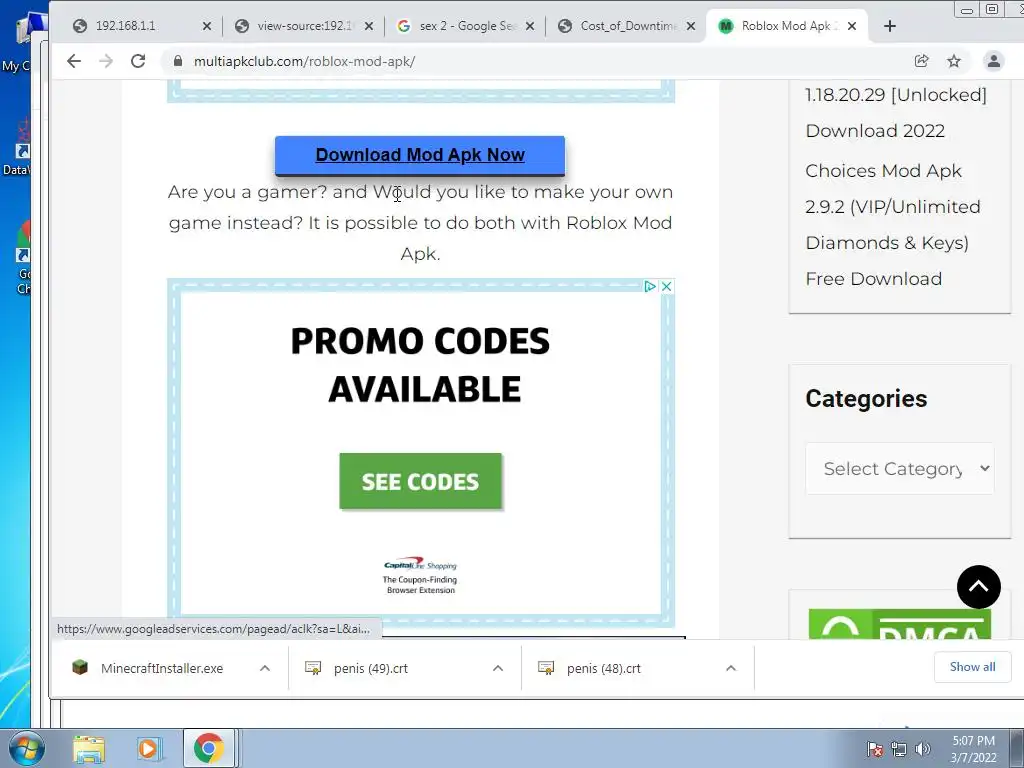This screenshot has width=1024, height=768.
Task: Open the Chrome profile avatar menu
Action: tap(993, 61)
